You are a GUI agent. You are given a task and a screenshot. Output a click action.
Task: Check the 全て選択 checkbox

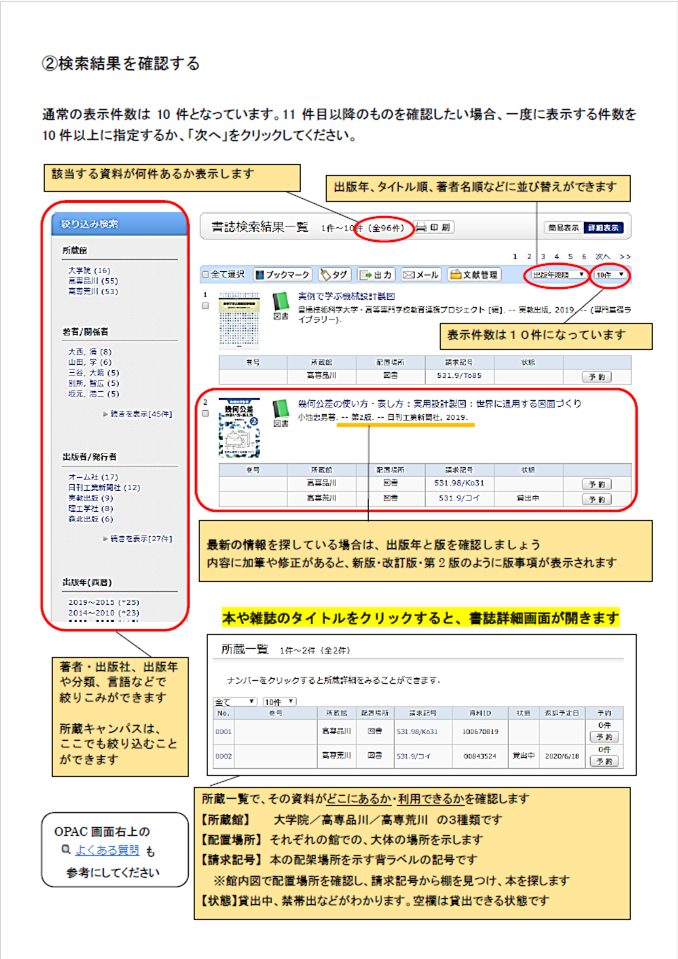[x=206, y=274]
